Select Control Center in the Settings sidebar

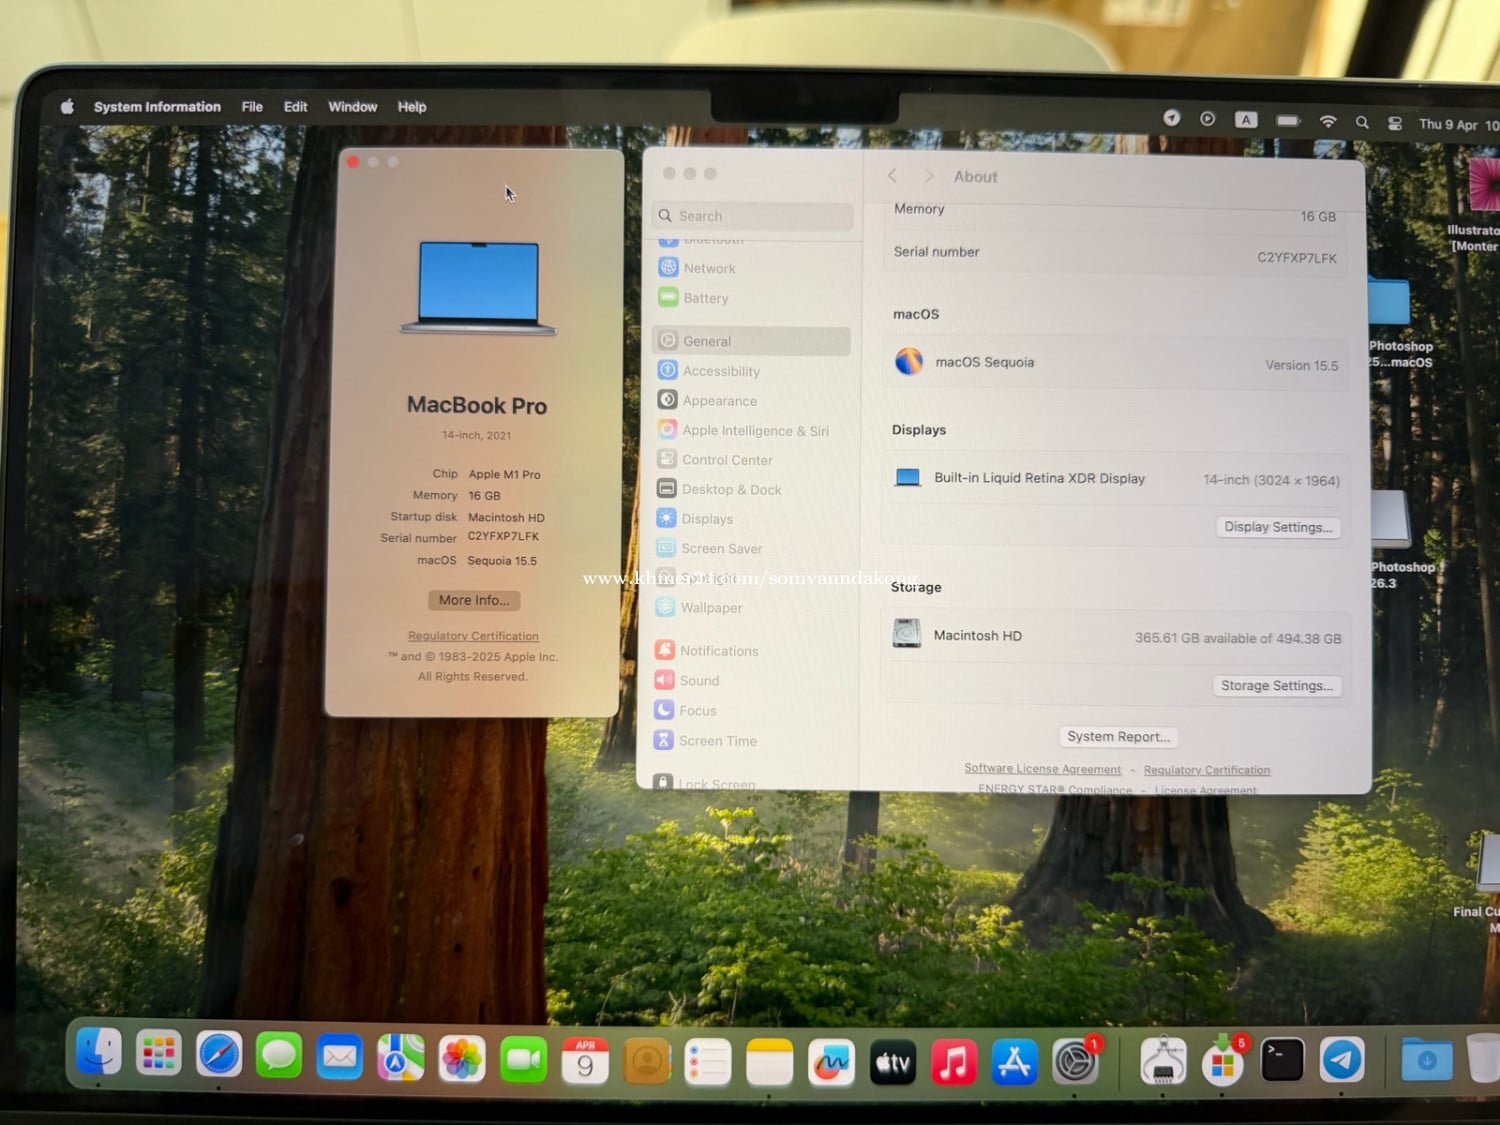coord(751,460)
